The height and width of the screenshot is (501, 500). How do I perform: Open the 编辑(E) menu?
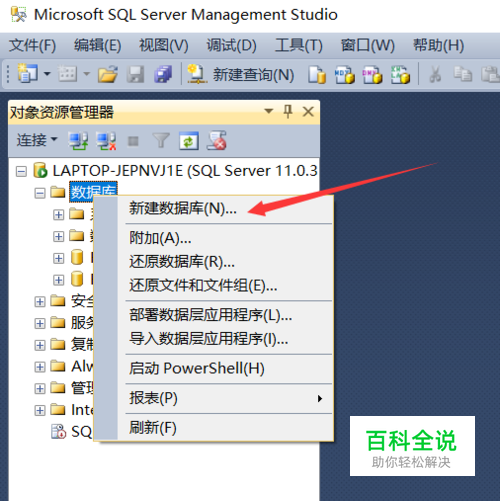[x=97, y=45]
